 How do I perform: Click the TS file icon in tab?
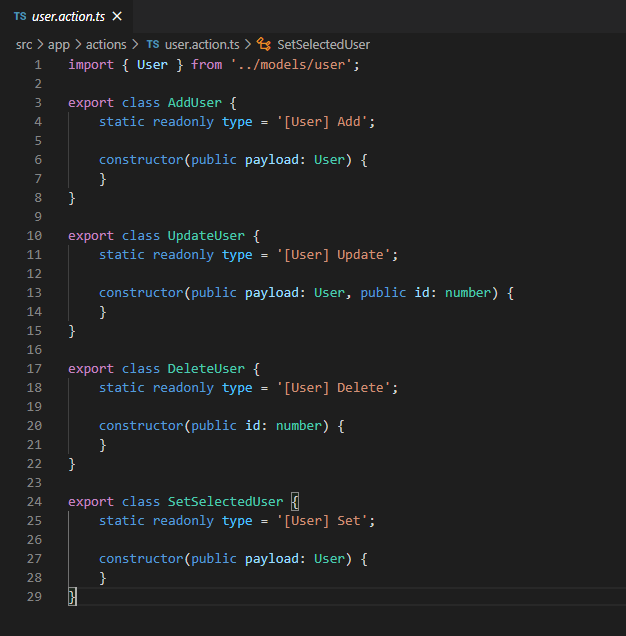pyautogui.click(x=20, y=16)
